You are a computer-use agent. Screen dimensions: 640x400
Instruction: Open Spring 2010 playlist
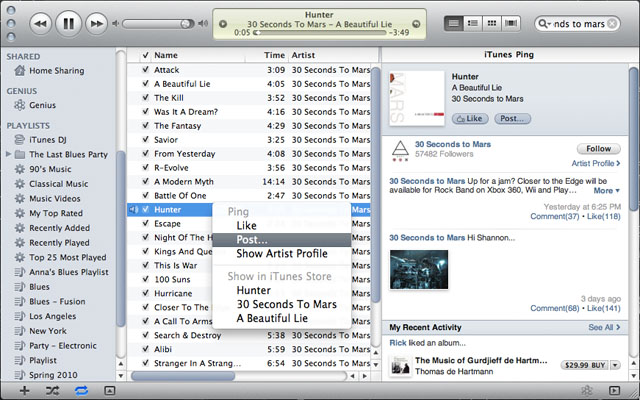coord(53,375)
